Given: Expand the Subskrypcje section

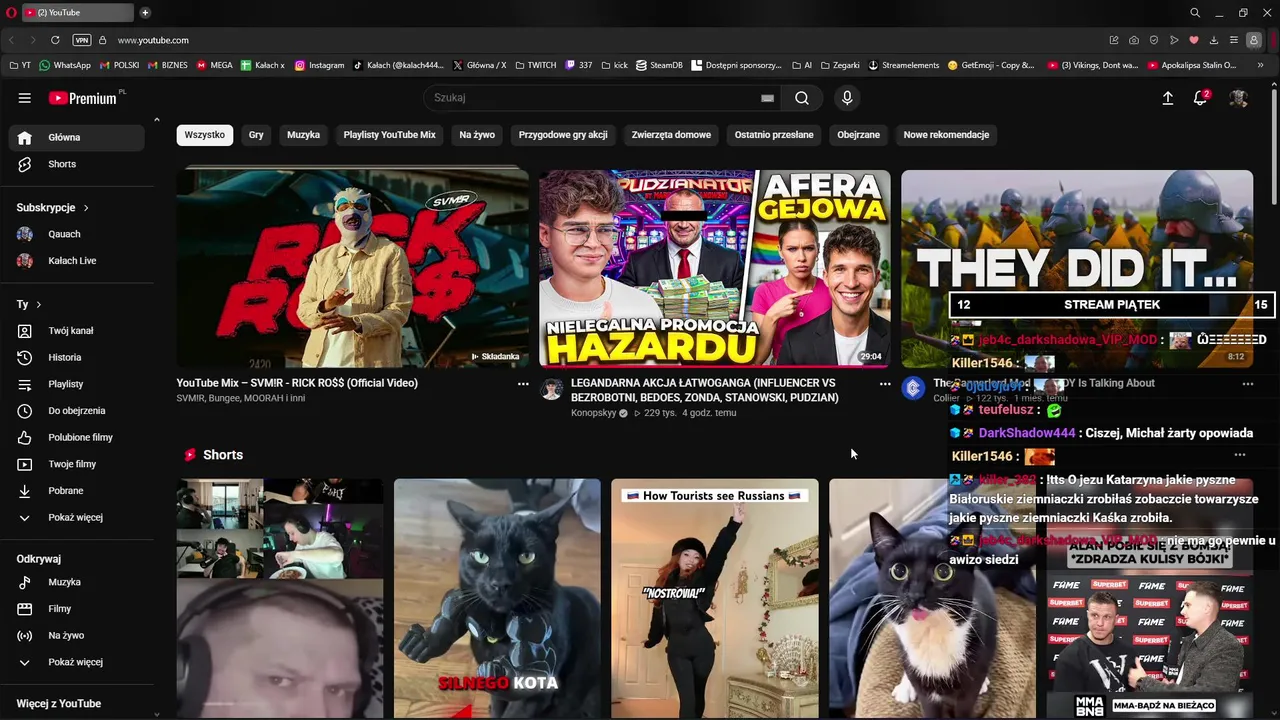Looking at the screenshot, I should 53,208.
